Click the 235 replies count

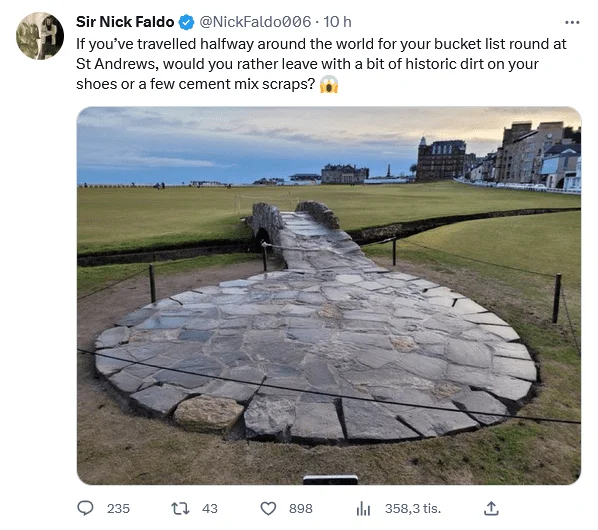tap(118, 508)
